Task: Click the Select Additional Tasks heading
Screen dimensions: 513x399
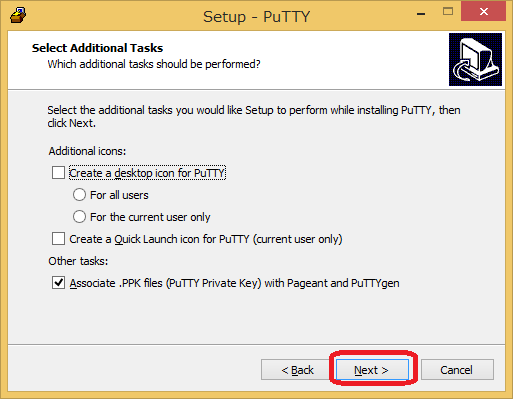Action: 97,48
